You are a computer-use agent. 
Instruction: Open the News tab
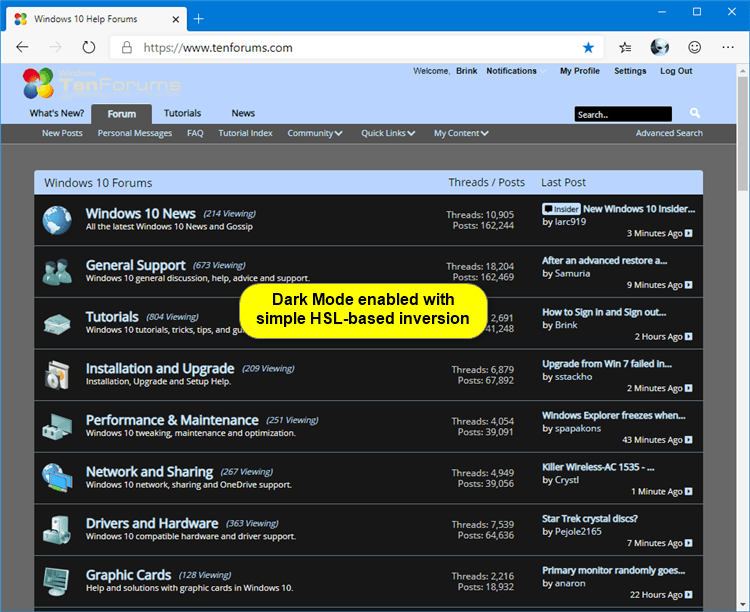click(x=243, y=113)
